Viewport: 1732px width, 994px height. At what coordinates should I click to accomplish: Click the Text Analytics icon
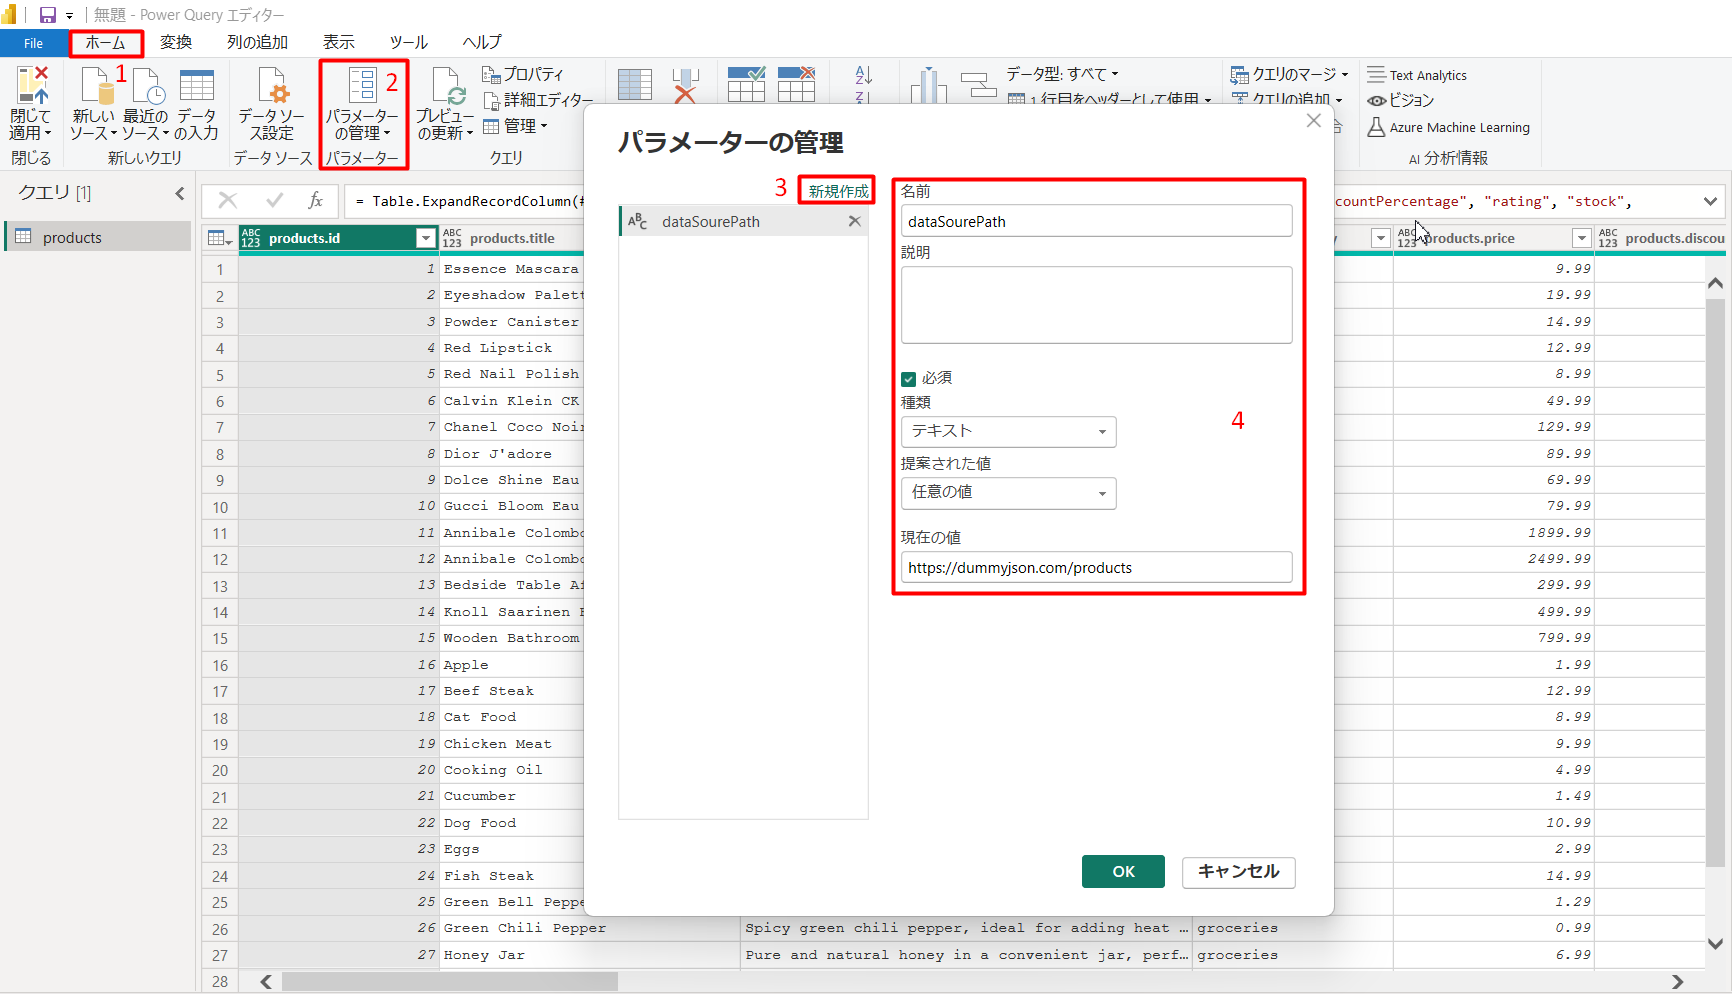point(1418,75)
